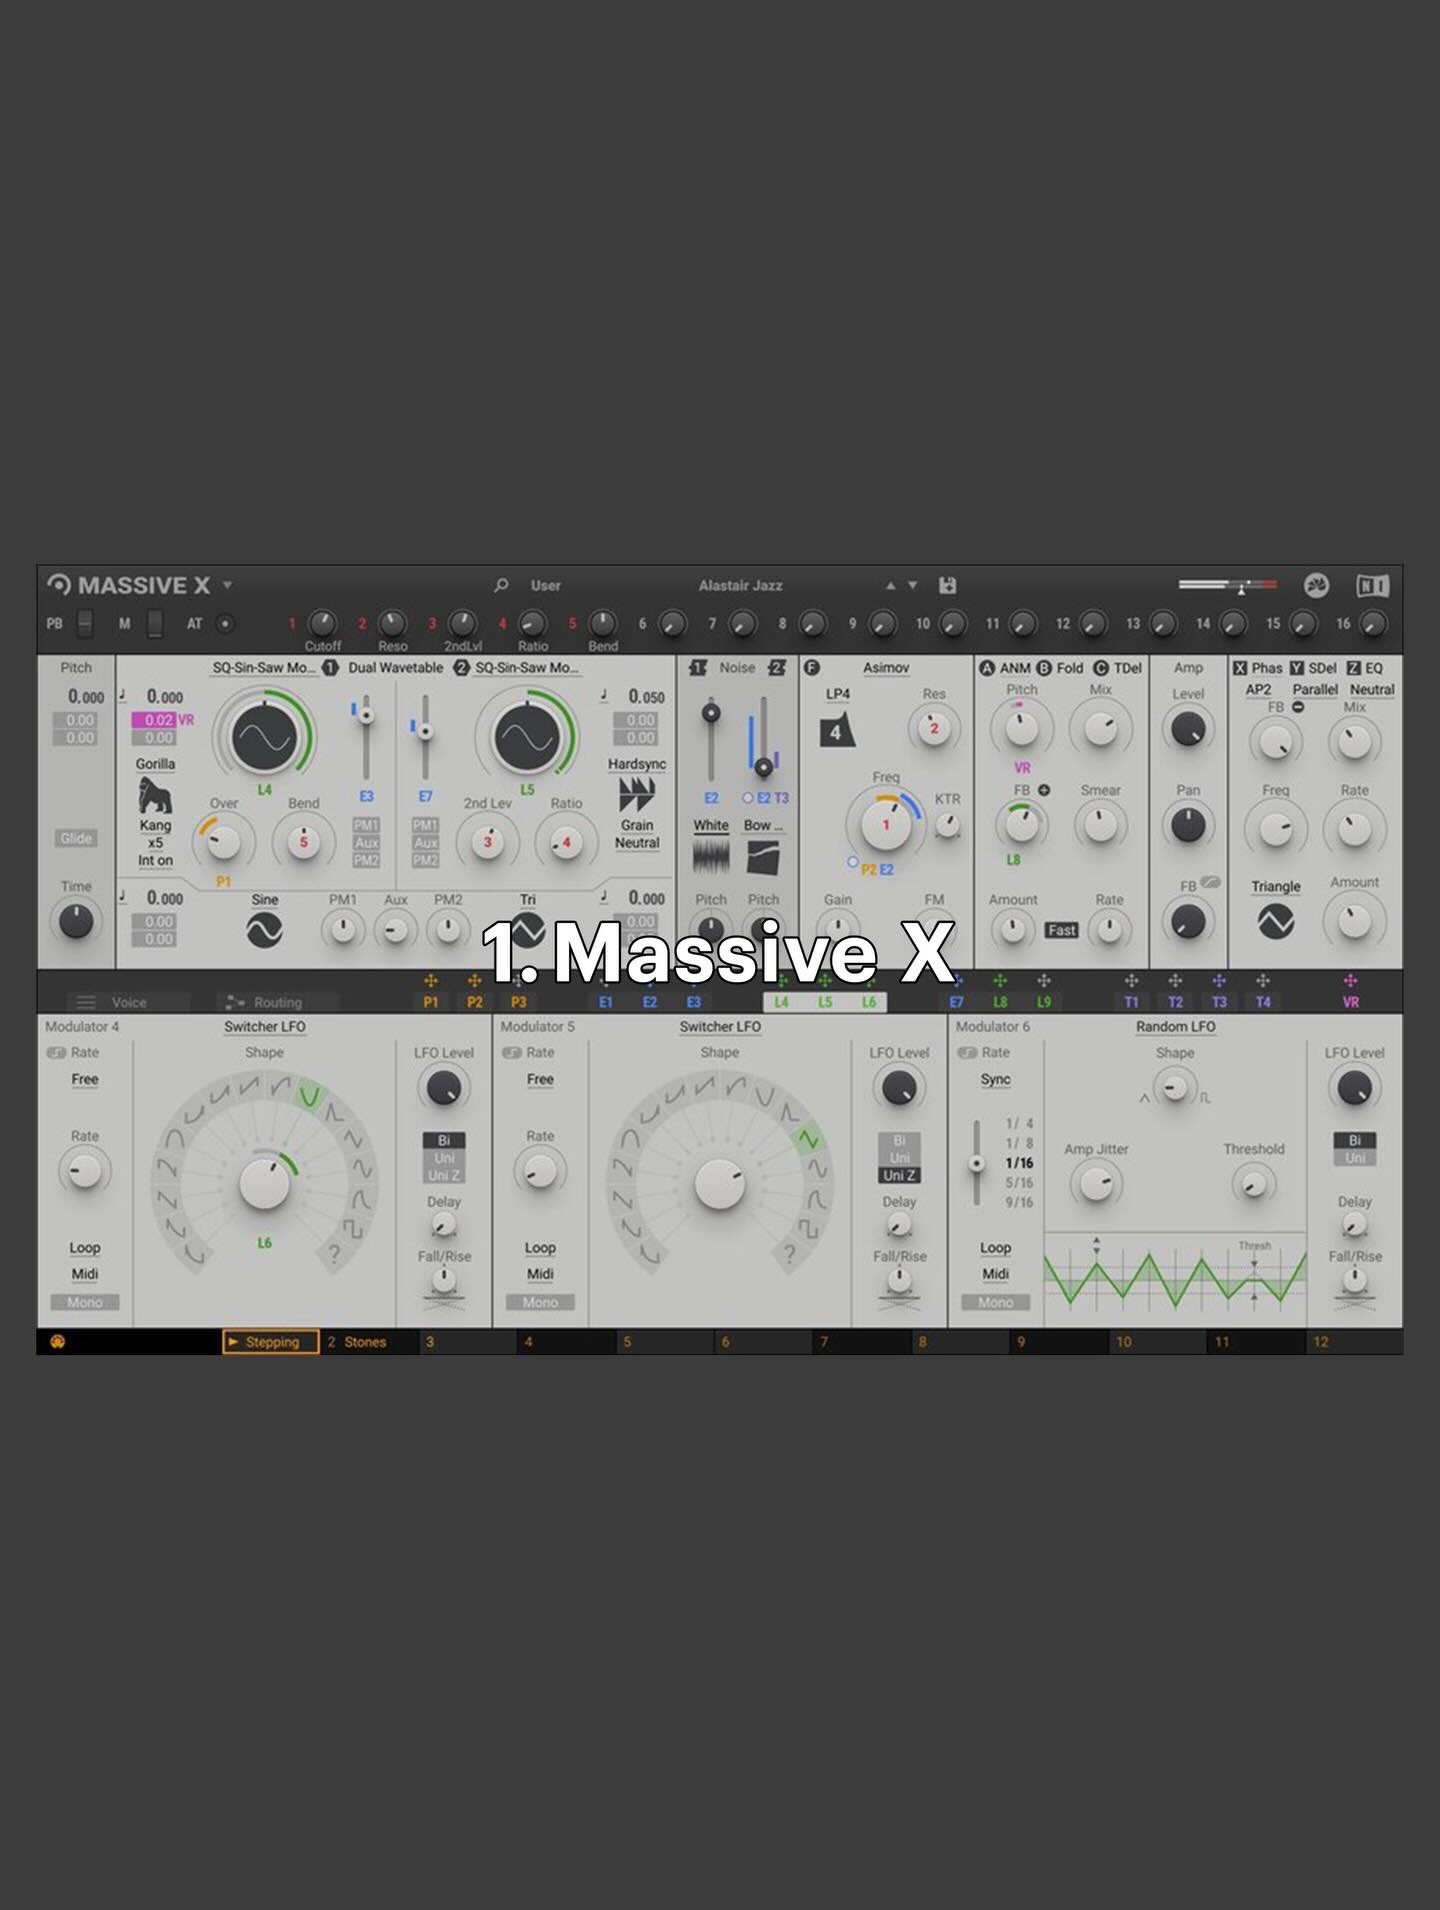Click the Native Instruments NI logo
Screen dimensions: 1440x1910
tap(1372, 586)
